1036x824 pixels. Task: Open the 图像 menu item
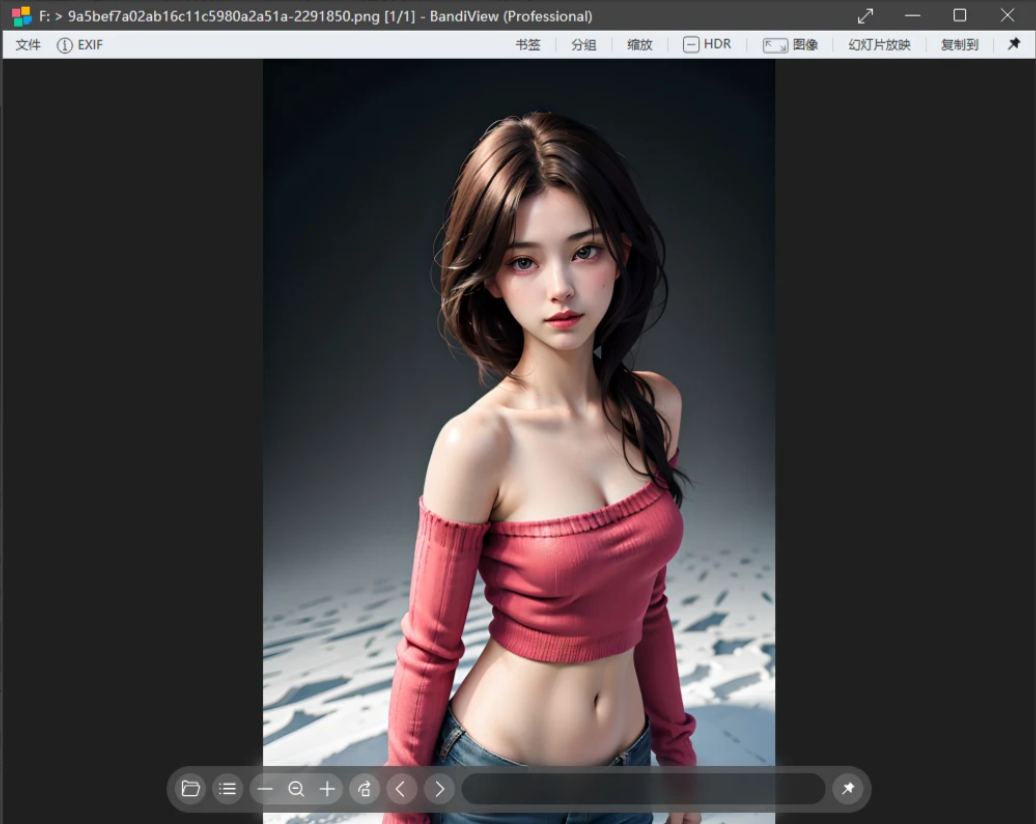(x=805, y=44)
